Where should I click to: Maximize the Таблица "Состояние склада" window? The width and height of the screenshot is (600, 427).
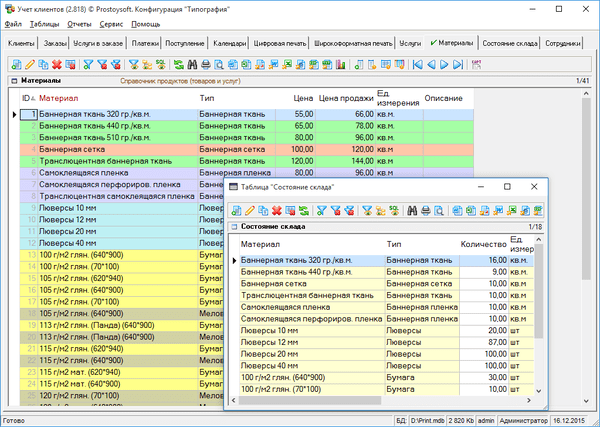(x=507, y=187)
